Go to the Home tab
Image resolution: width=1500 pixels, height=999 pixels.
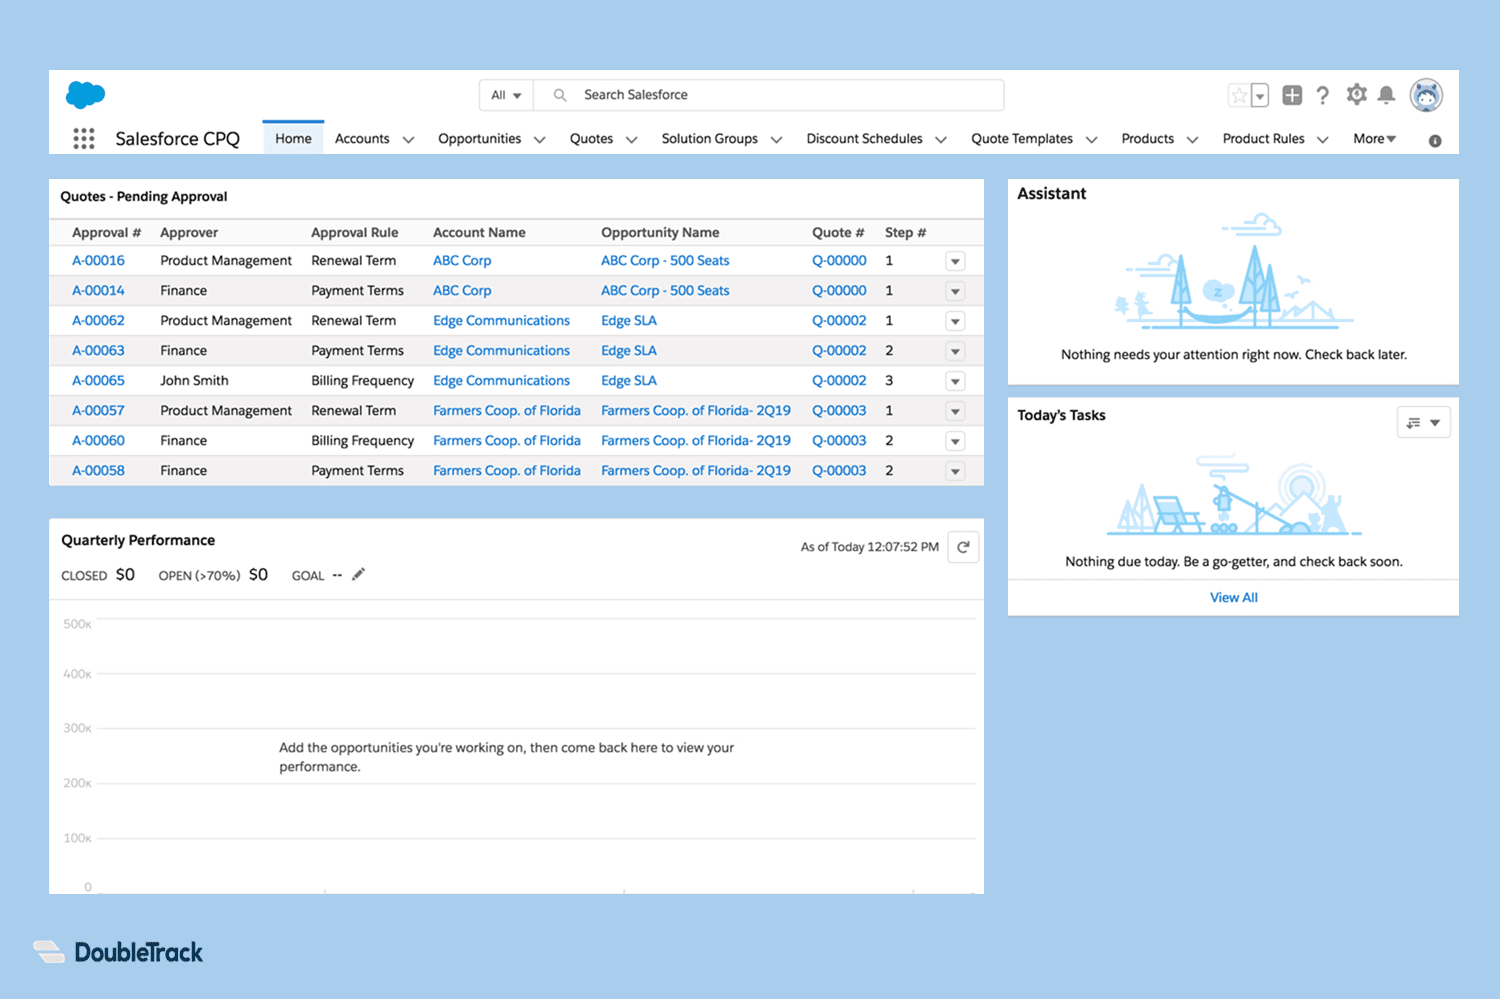click(x=293, y=138)
